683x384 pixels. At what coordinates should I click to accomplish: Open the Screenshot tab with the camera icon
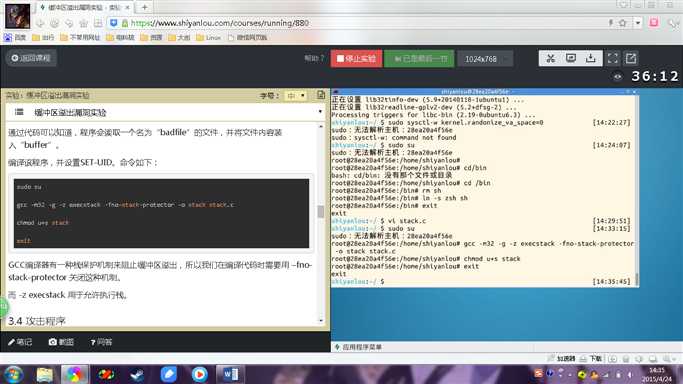[61, 342]
